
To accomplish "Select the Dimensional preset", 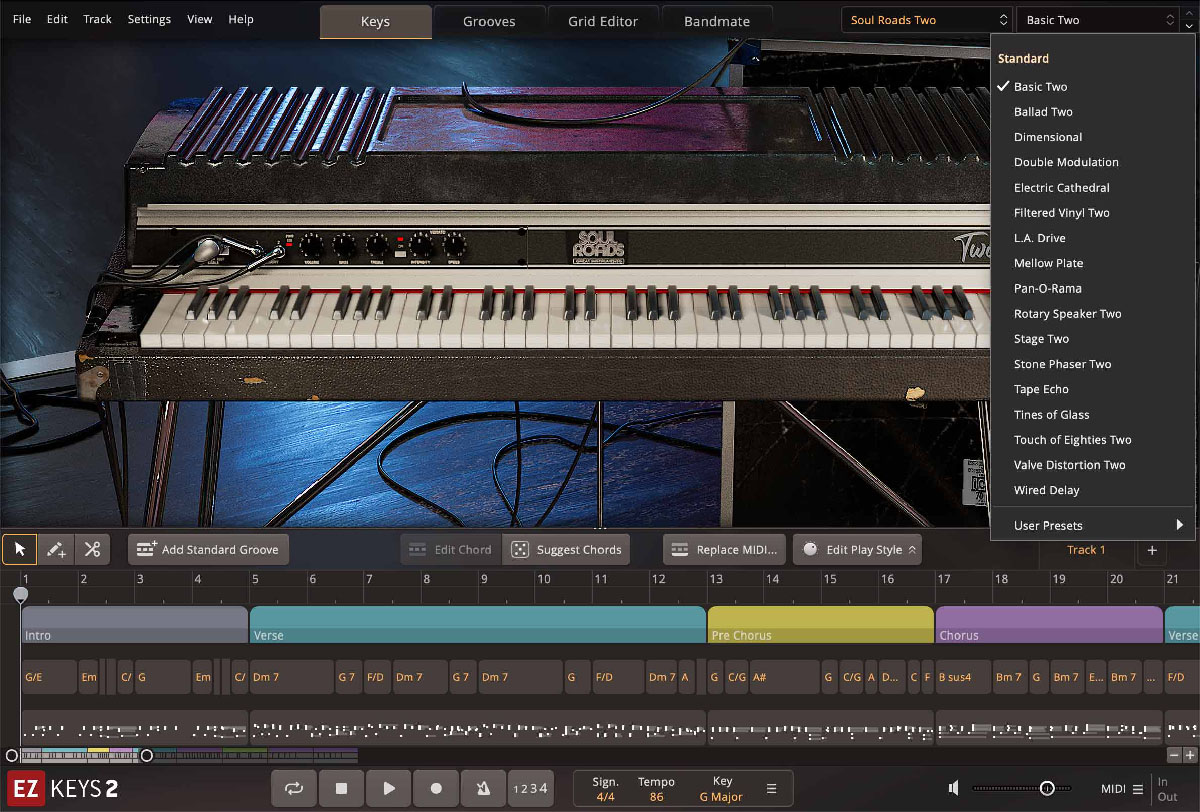I will click(x=1094, y=137).
